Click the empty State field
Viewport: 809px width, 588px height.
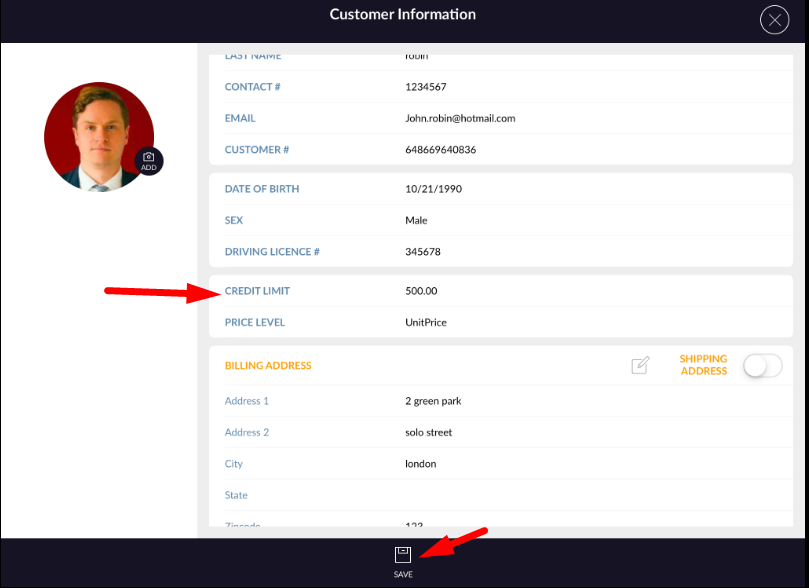pyautogui.click(x=500, y=496)
